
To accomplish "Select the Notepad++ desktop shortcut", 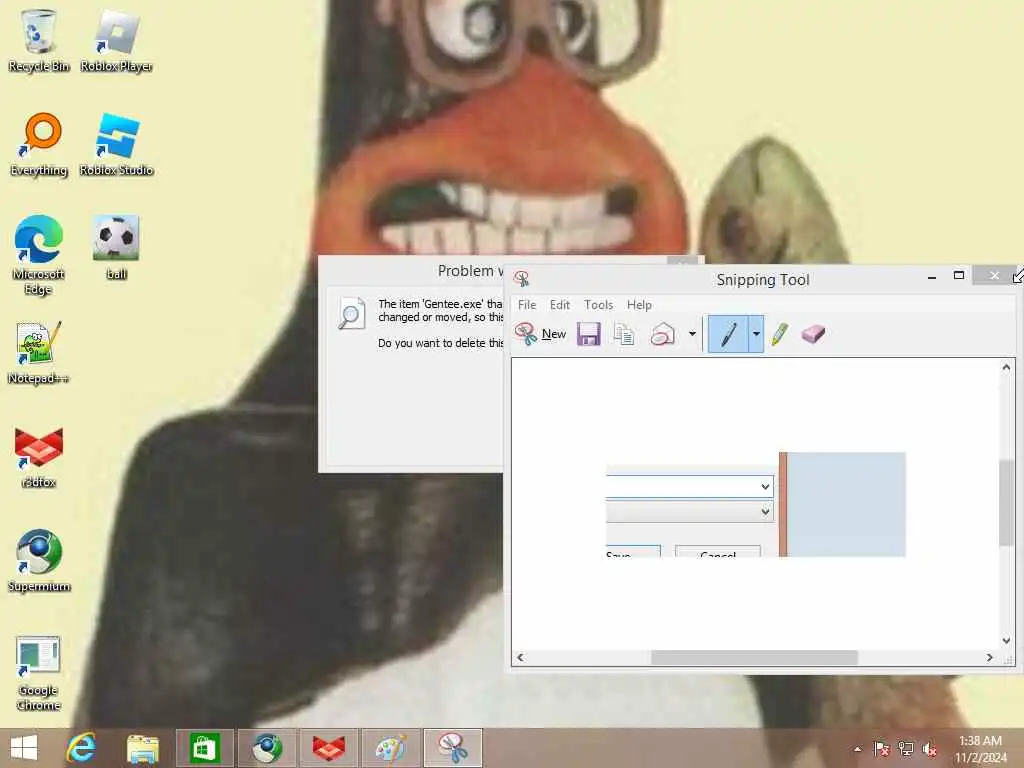I will 39,353.
